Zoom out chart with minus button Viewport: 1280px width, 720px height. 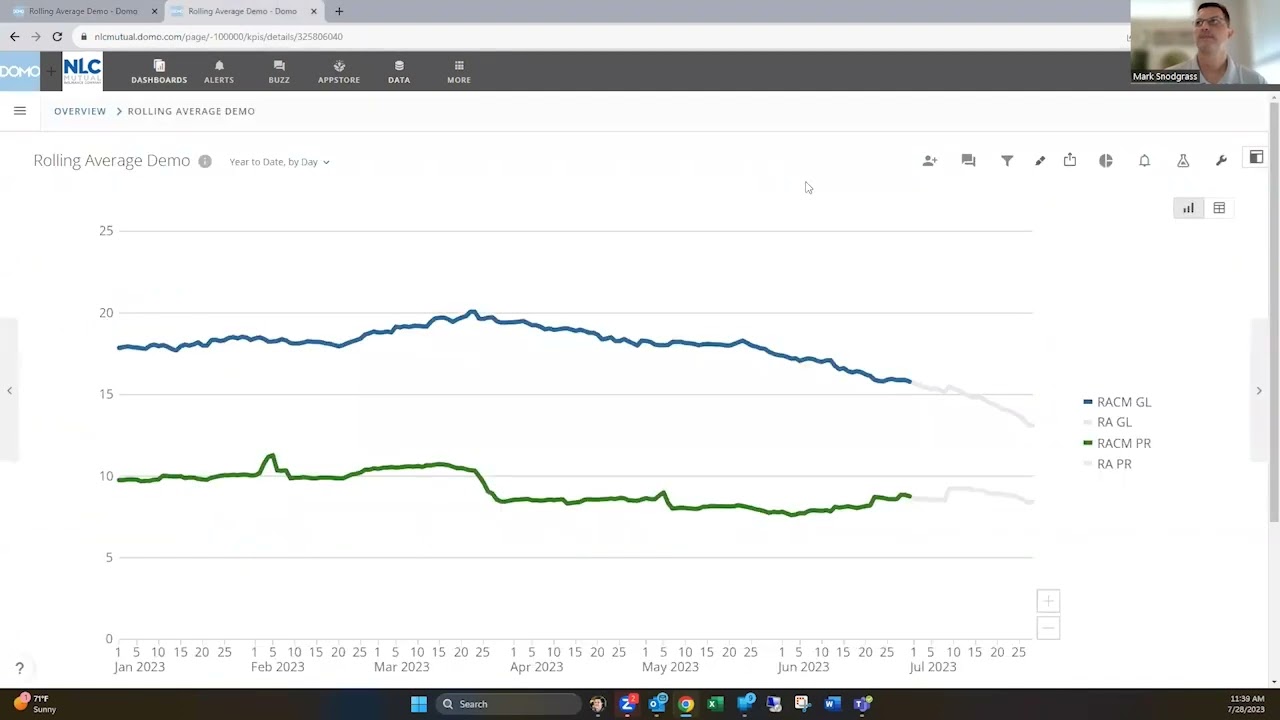click(1048, 628)
